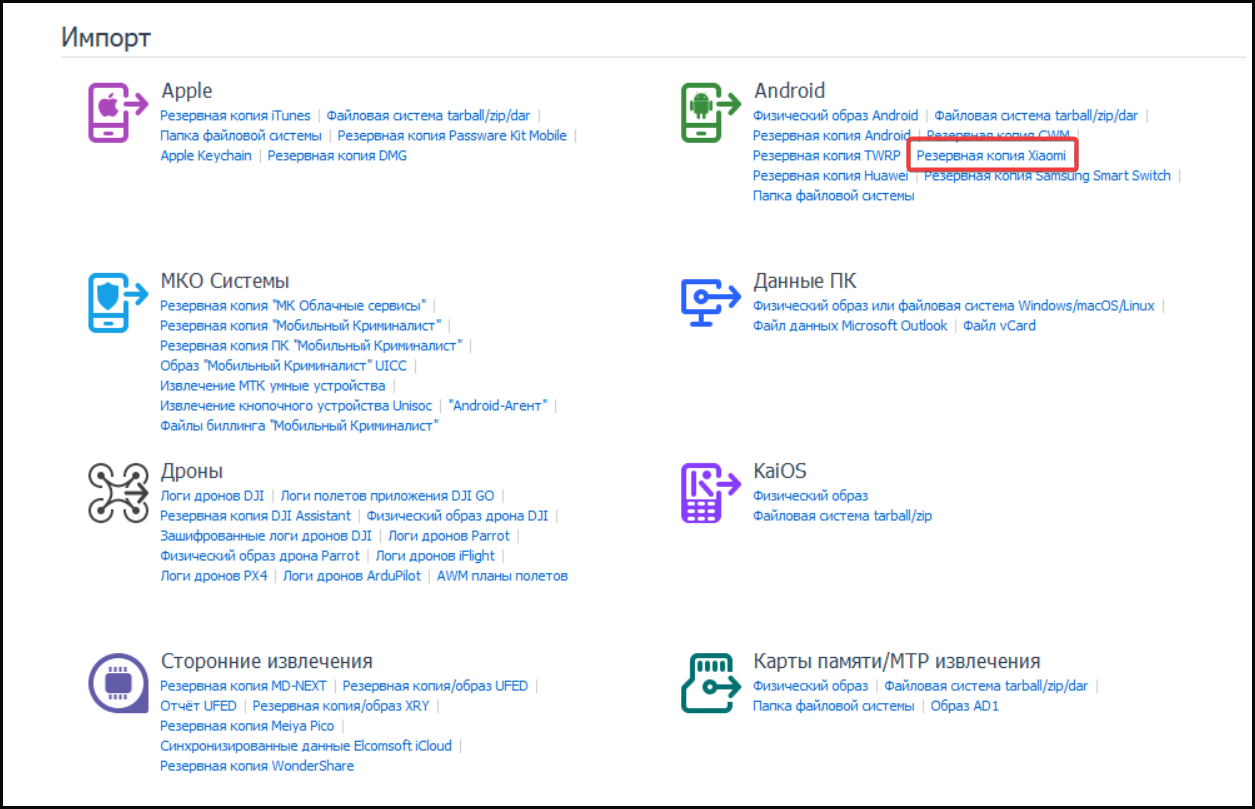Screen dimensions: 1255x809
Task: Select Резервная копия Xiaomi link
Action: click(991, 156)
